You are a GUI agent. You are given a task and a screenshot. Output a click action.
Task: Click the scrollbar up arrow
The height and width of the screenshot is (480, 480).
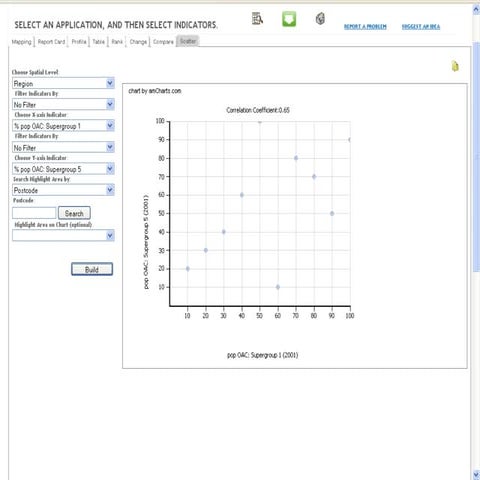[x=476, y=10]
